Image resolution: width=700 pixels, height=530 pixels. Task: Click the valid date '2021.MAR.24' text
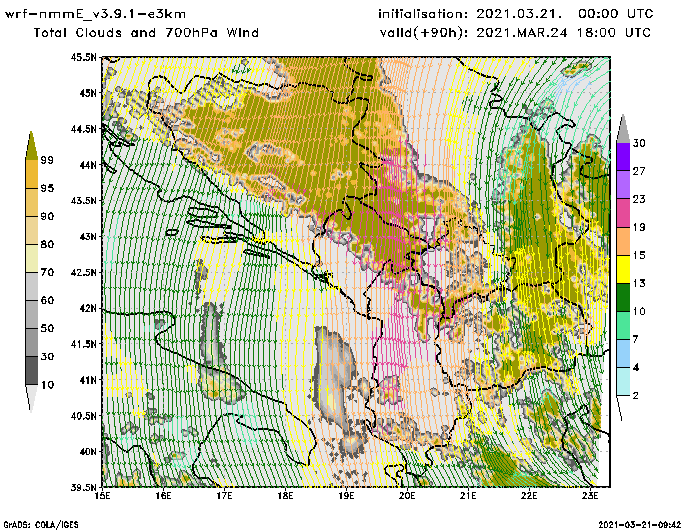tap(522, 33)
